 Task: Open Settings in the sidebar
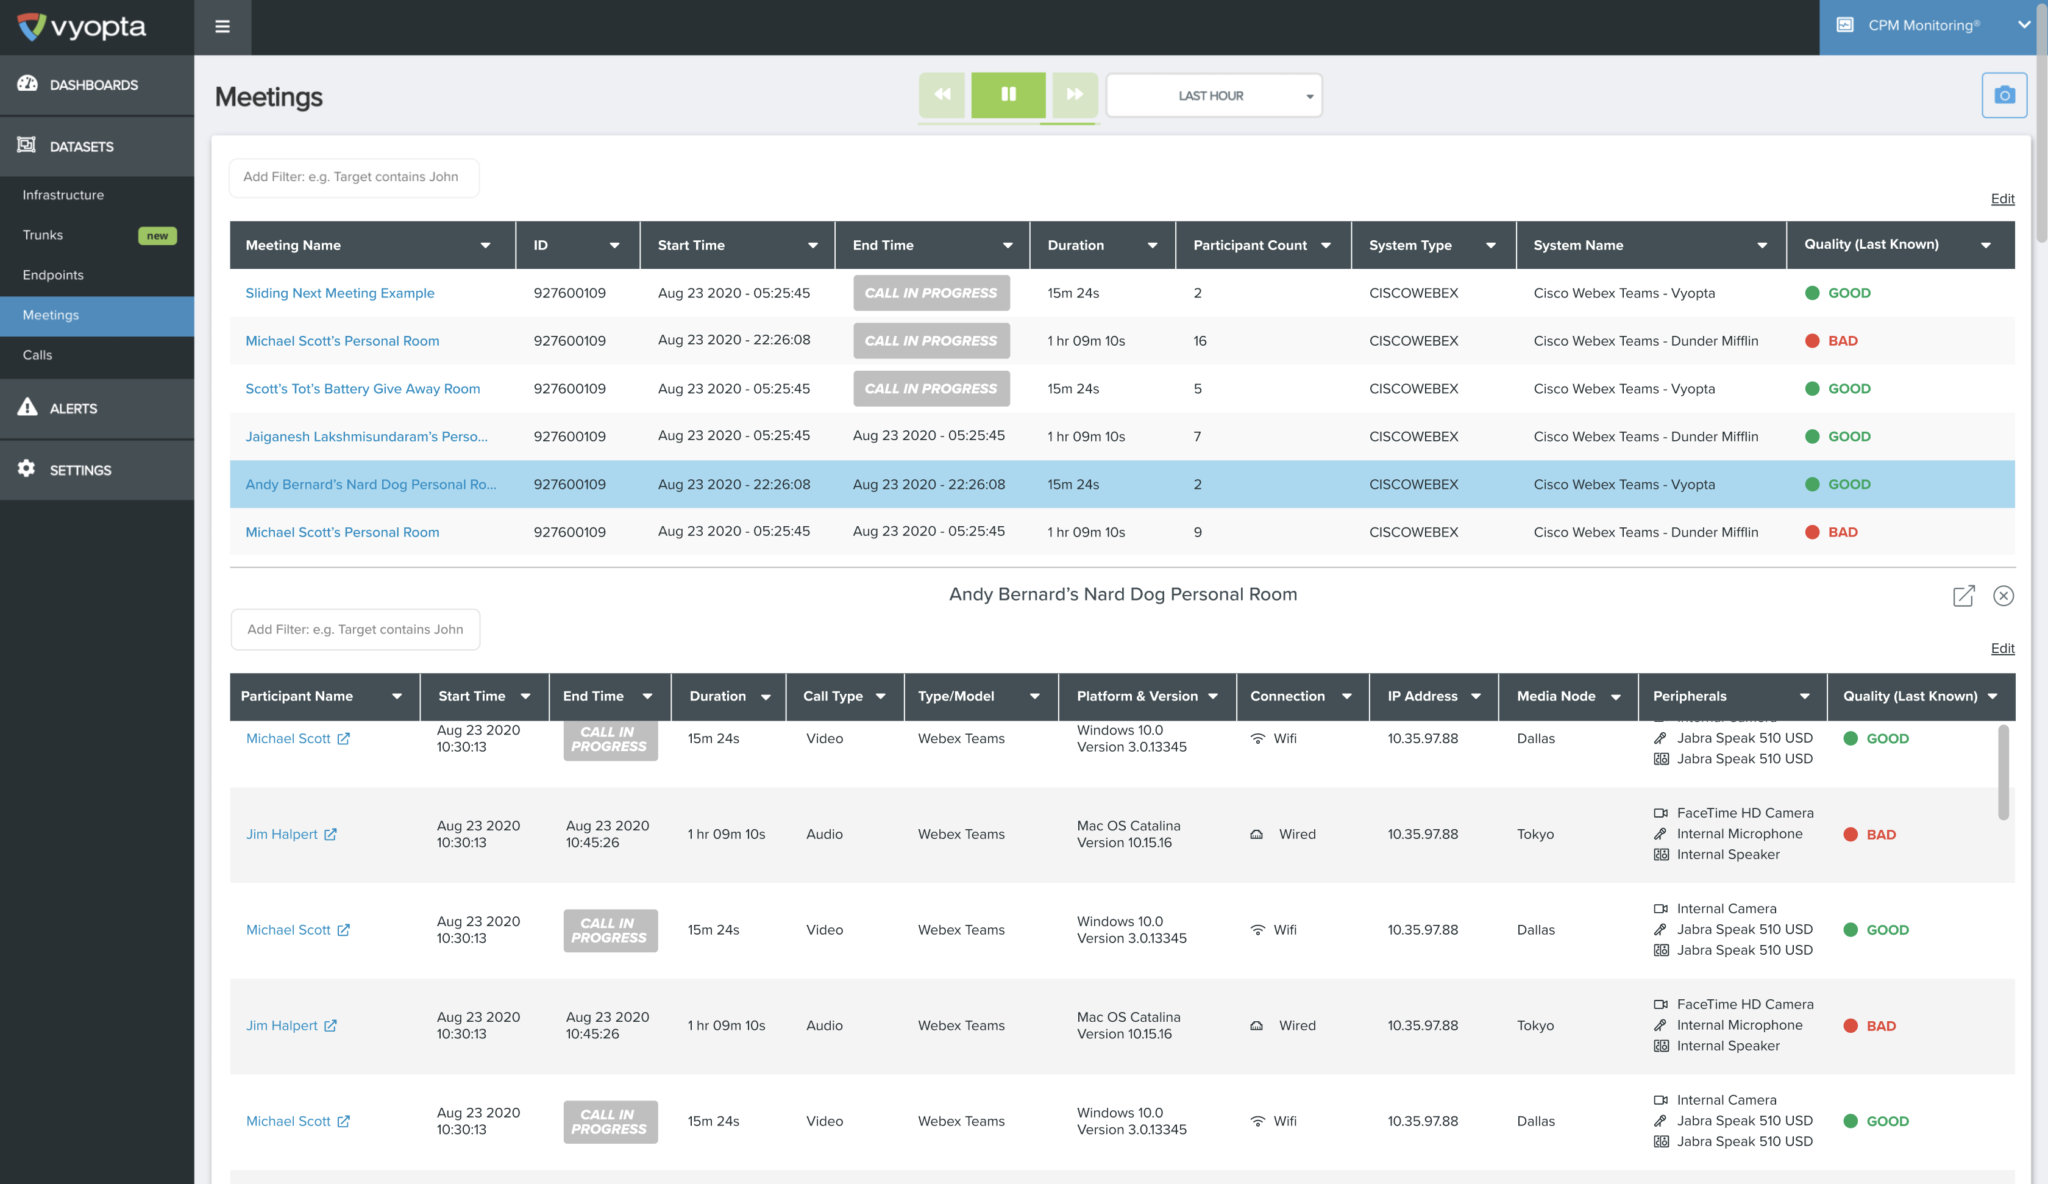97,470
